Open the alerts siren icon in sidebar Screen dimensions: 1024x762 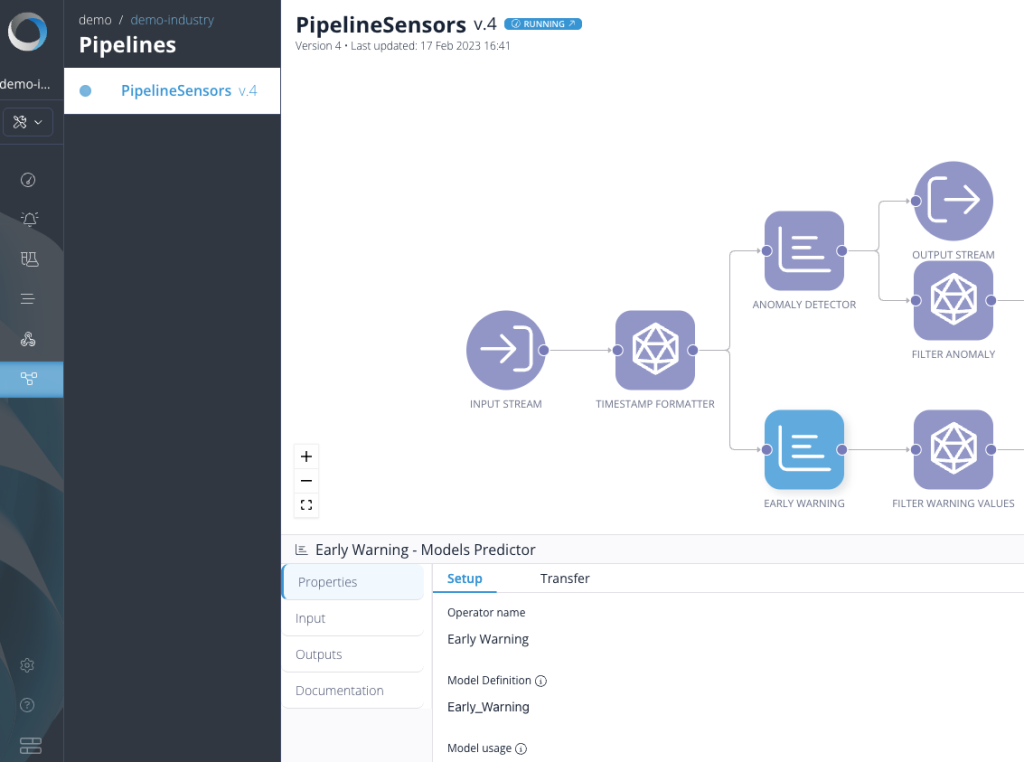[x=29, y=219]
